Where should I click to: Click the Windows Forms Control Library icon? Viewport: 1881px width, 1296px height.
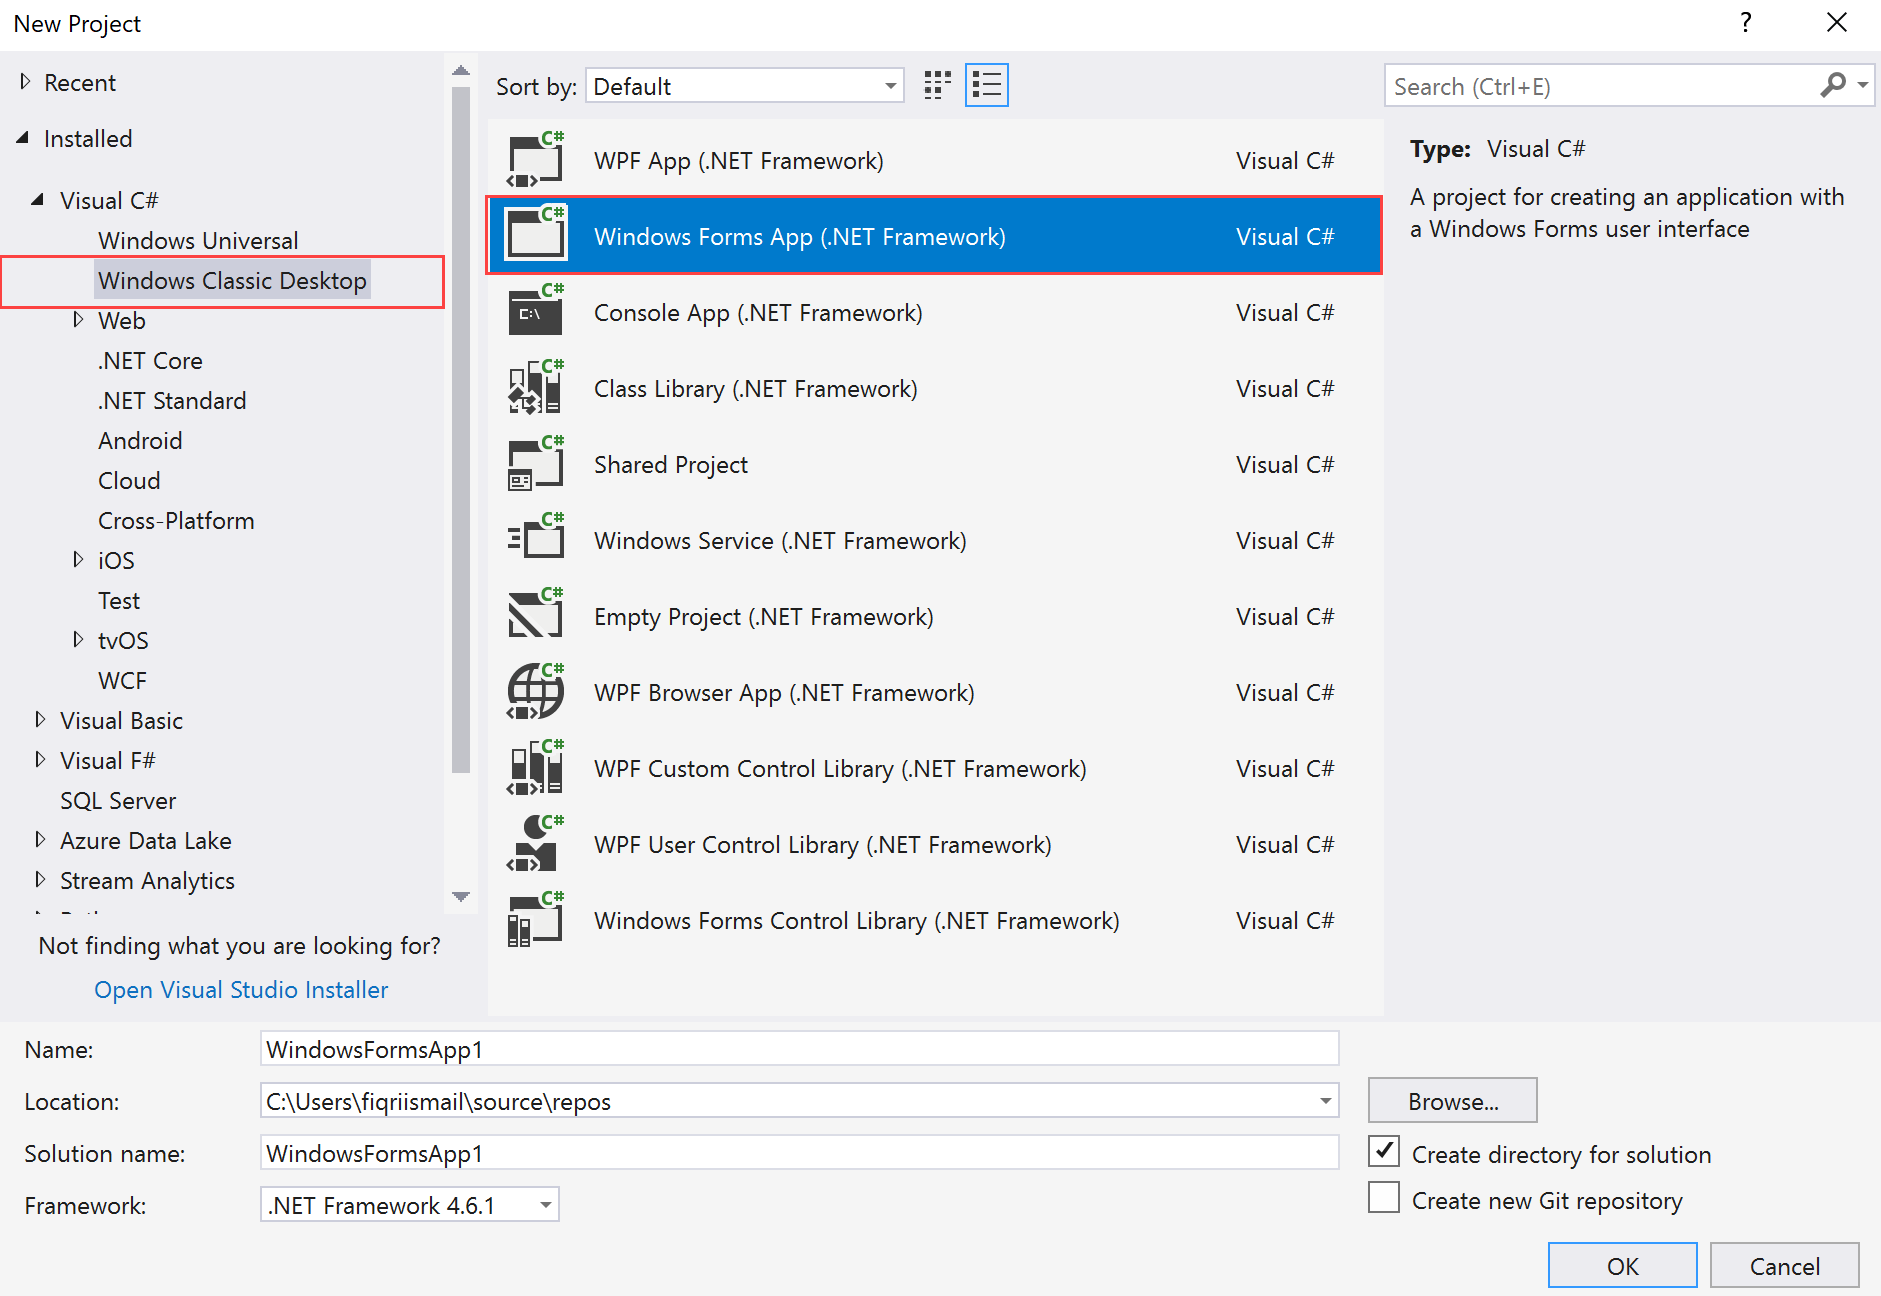point(536,920)
